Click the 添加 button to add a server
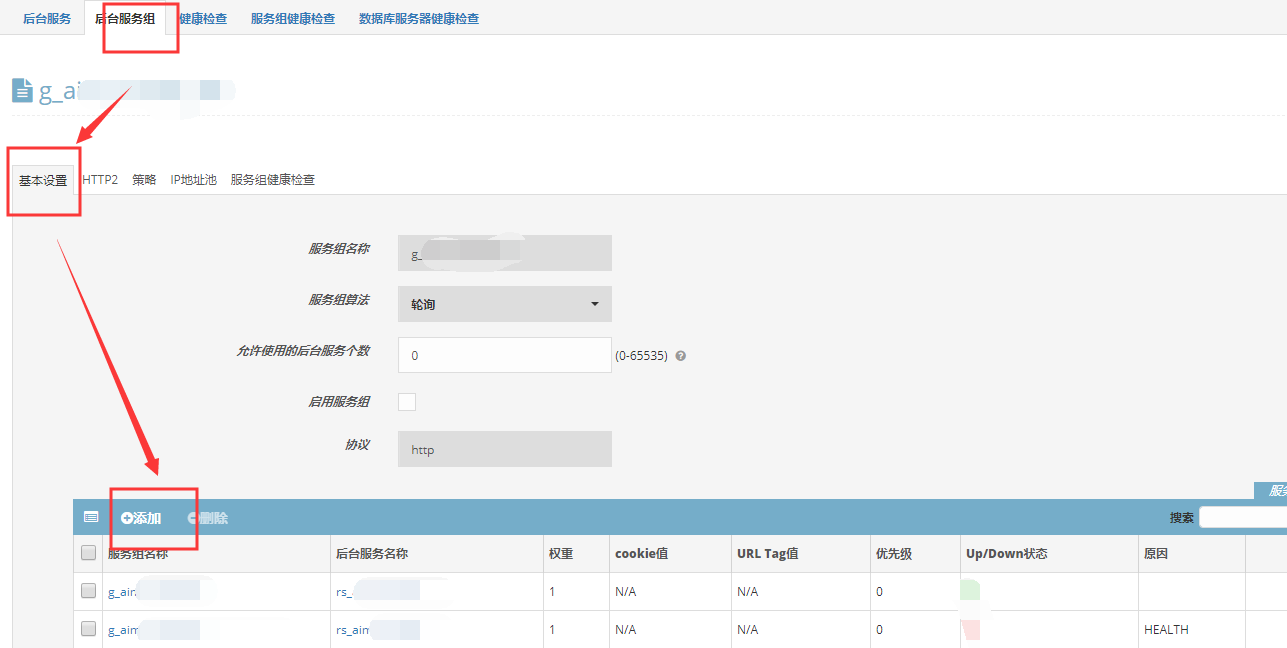The height and width of the screenshot is (648, 1287). 141,517
